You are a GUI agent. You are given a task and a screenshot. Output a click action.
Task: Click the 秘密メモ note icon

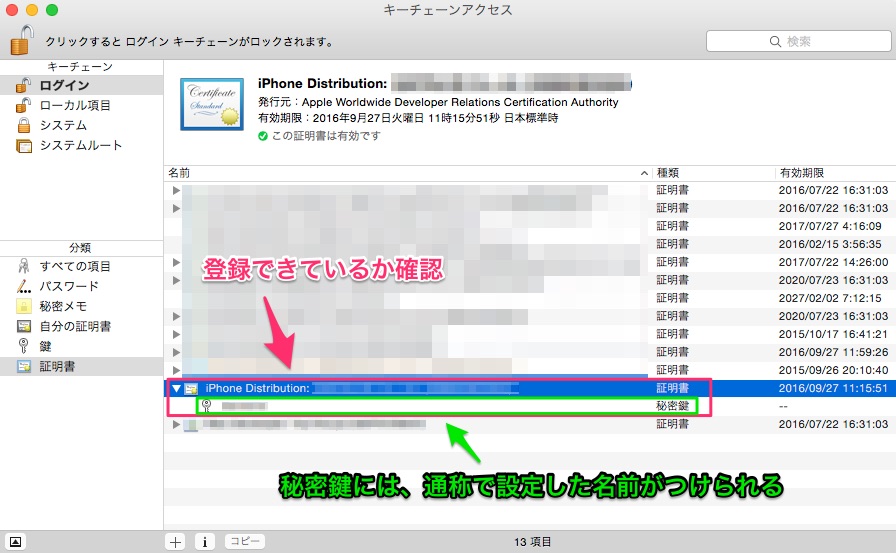coord(23,306)
